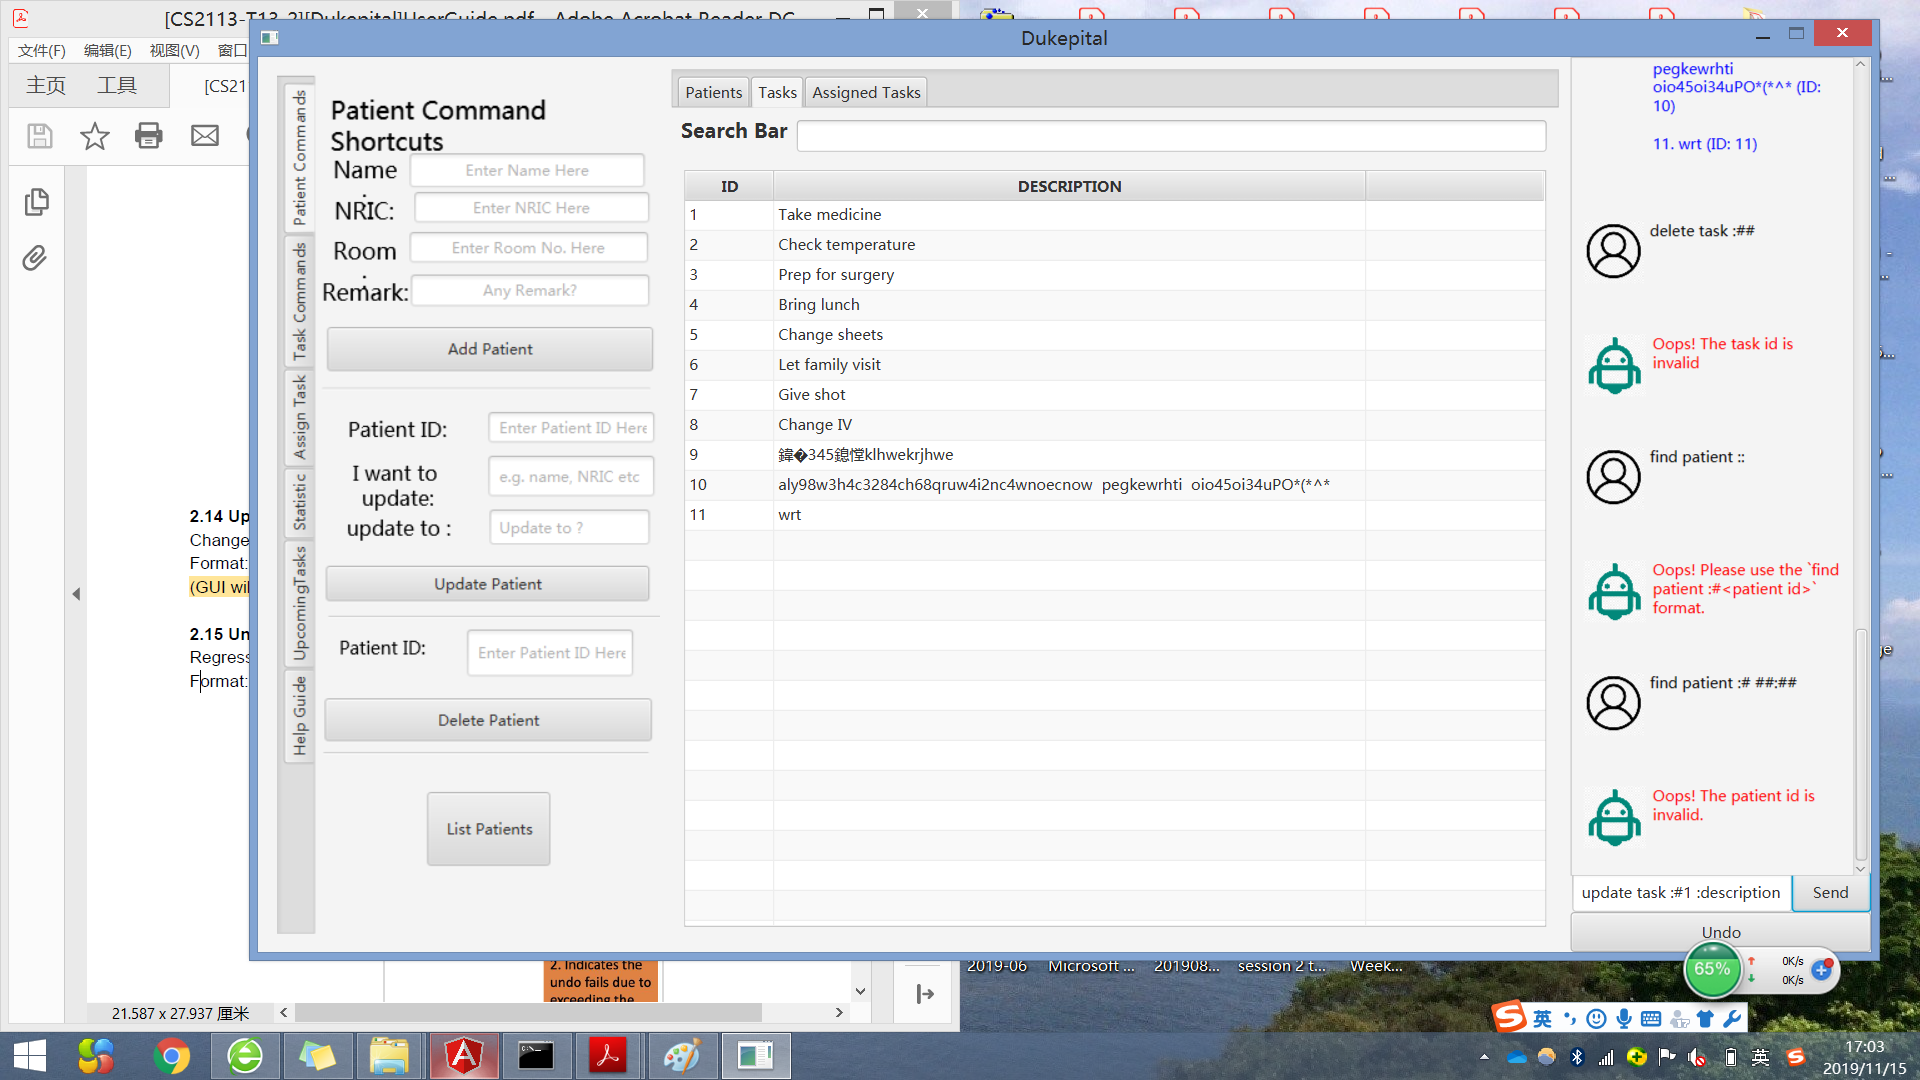
Task: Open the Acrobat page thumbnails panel icon
Action: click(x=36, y=202)
